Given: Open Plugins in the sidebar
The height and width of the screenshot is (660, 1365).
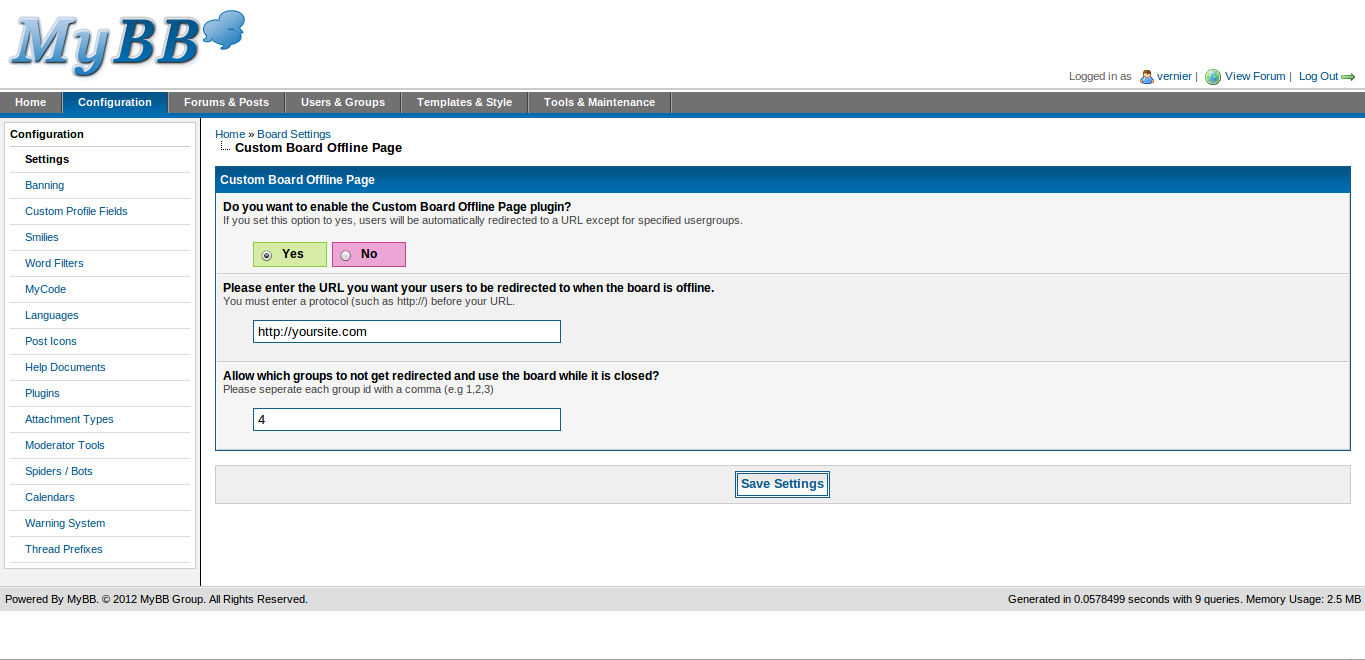Looking at the screenshot, I should coord(42,393).
